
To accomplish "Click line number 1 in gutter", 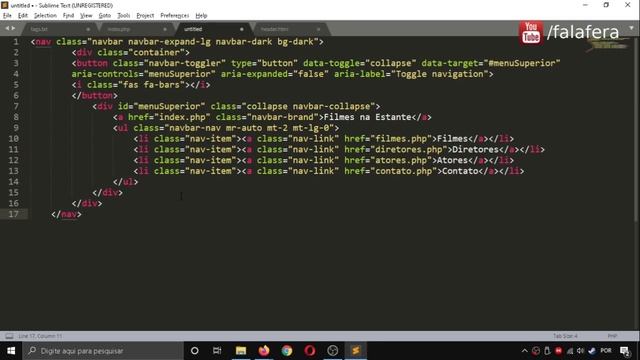I will click(16, 42).
